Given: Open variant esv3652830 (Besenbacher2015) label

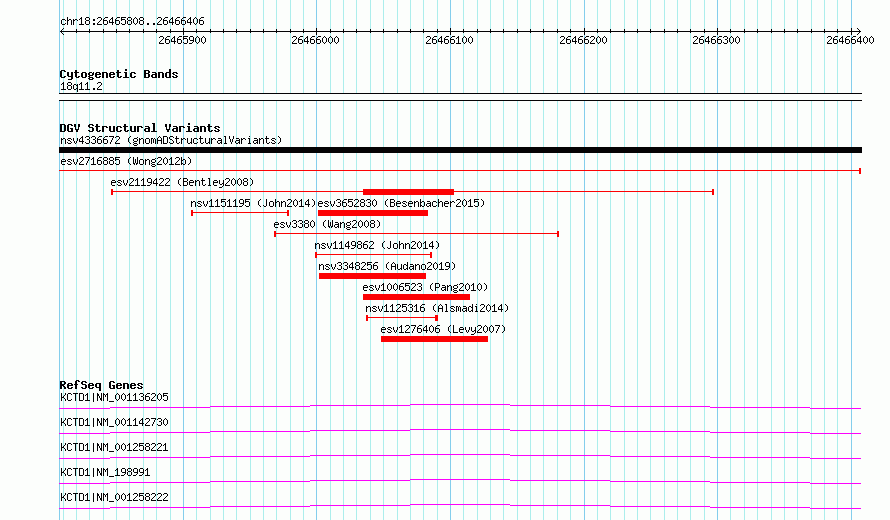Looking at the screenshot, I should tap(401, 203).
